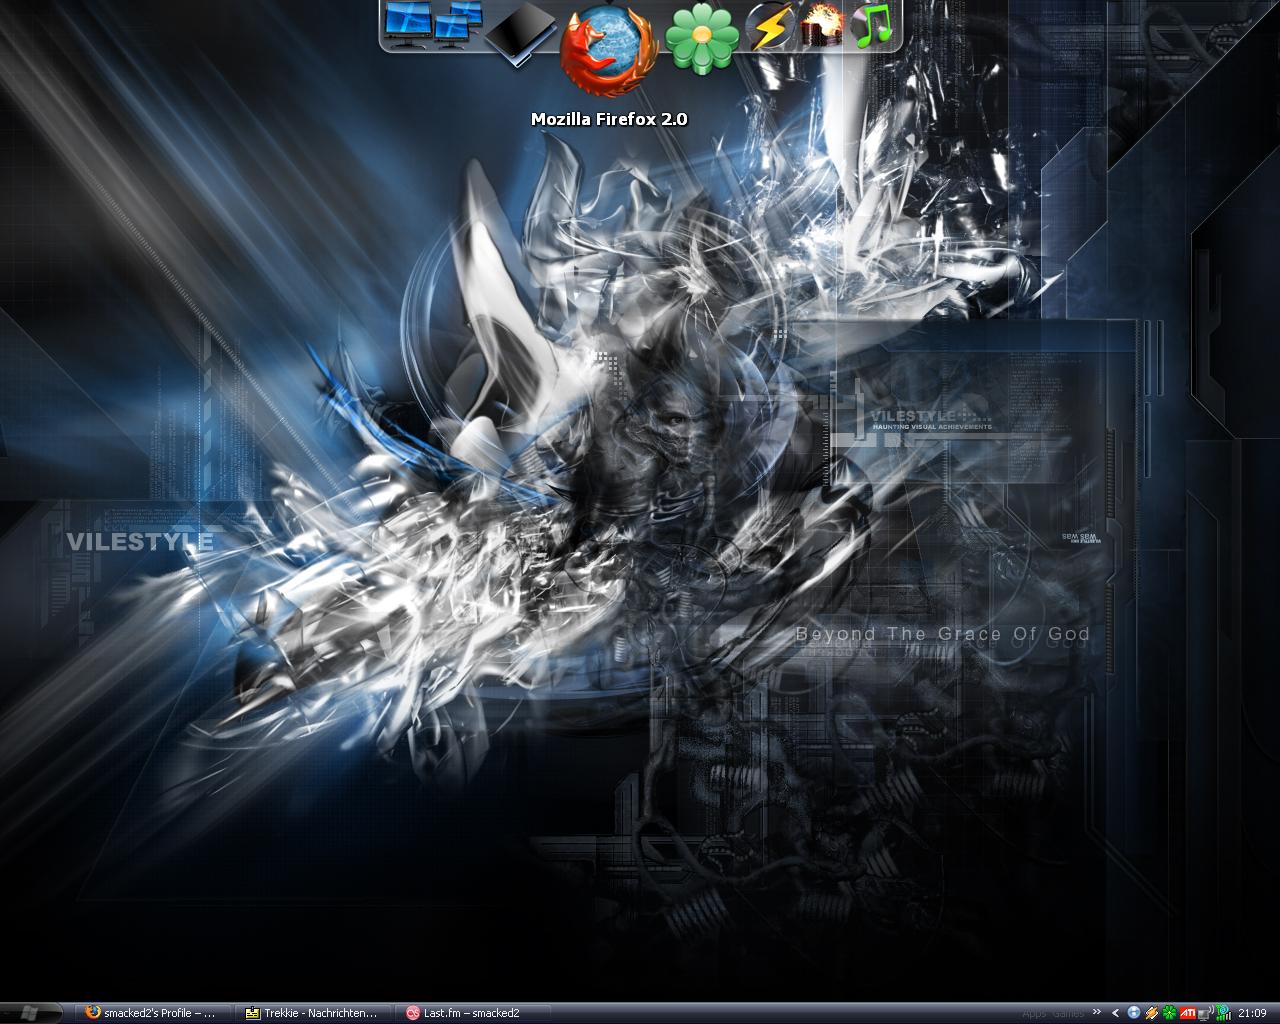Open the Apps toolbar in taskbar
This screenshot has height=1024, width=1280.
coord(1034,1013)
